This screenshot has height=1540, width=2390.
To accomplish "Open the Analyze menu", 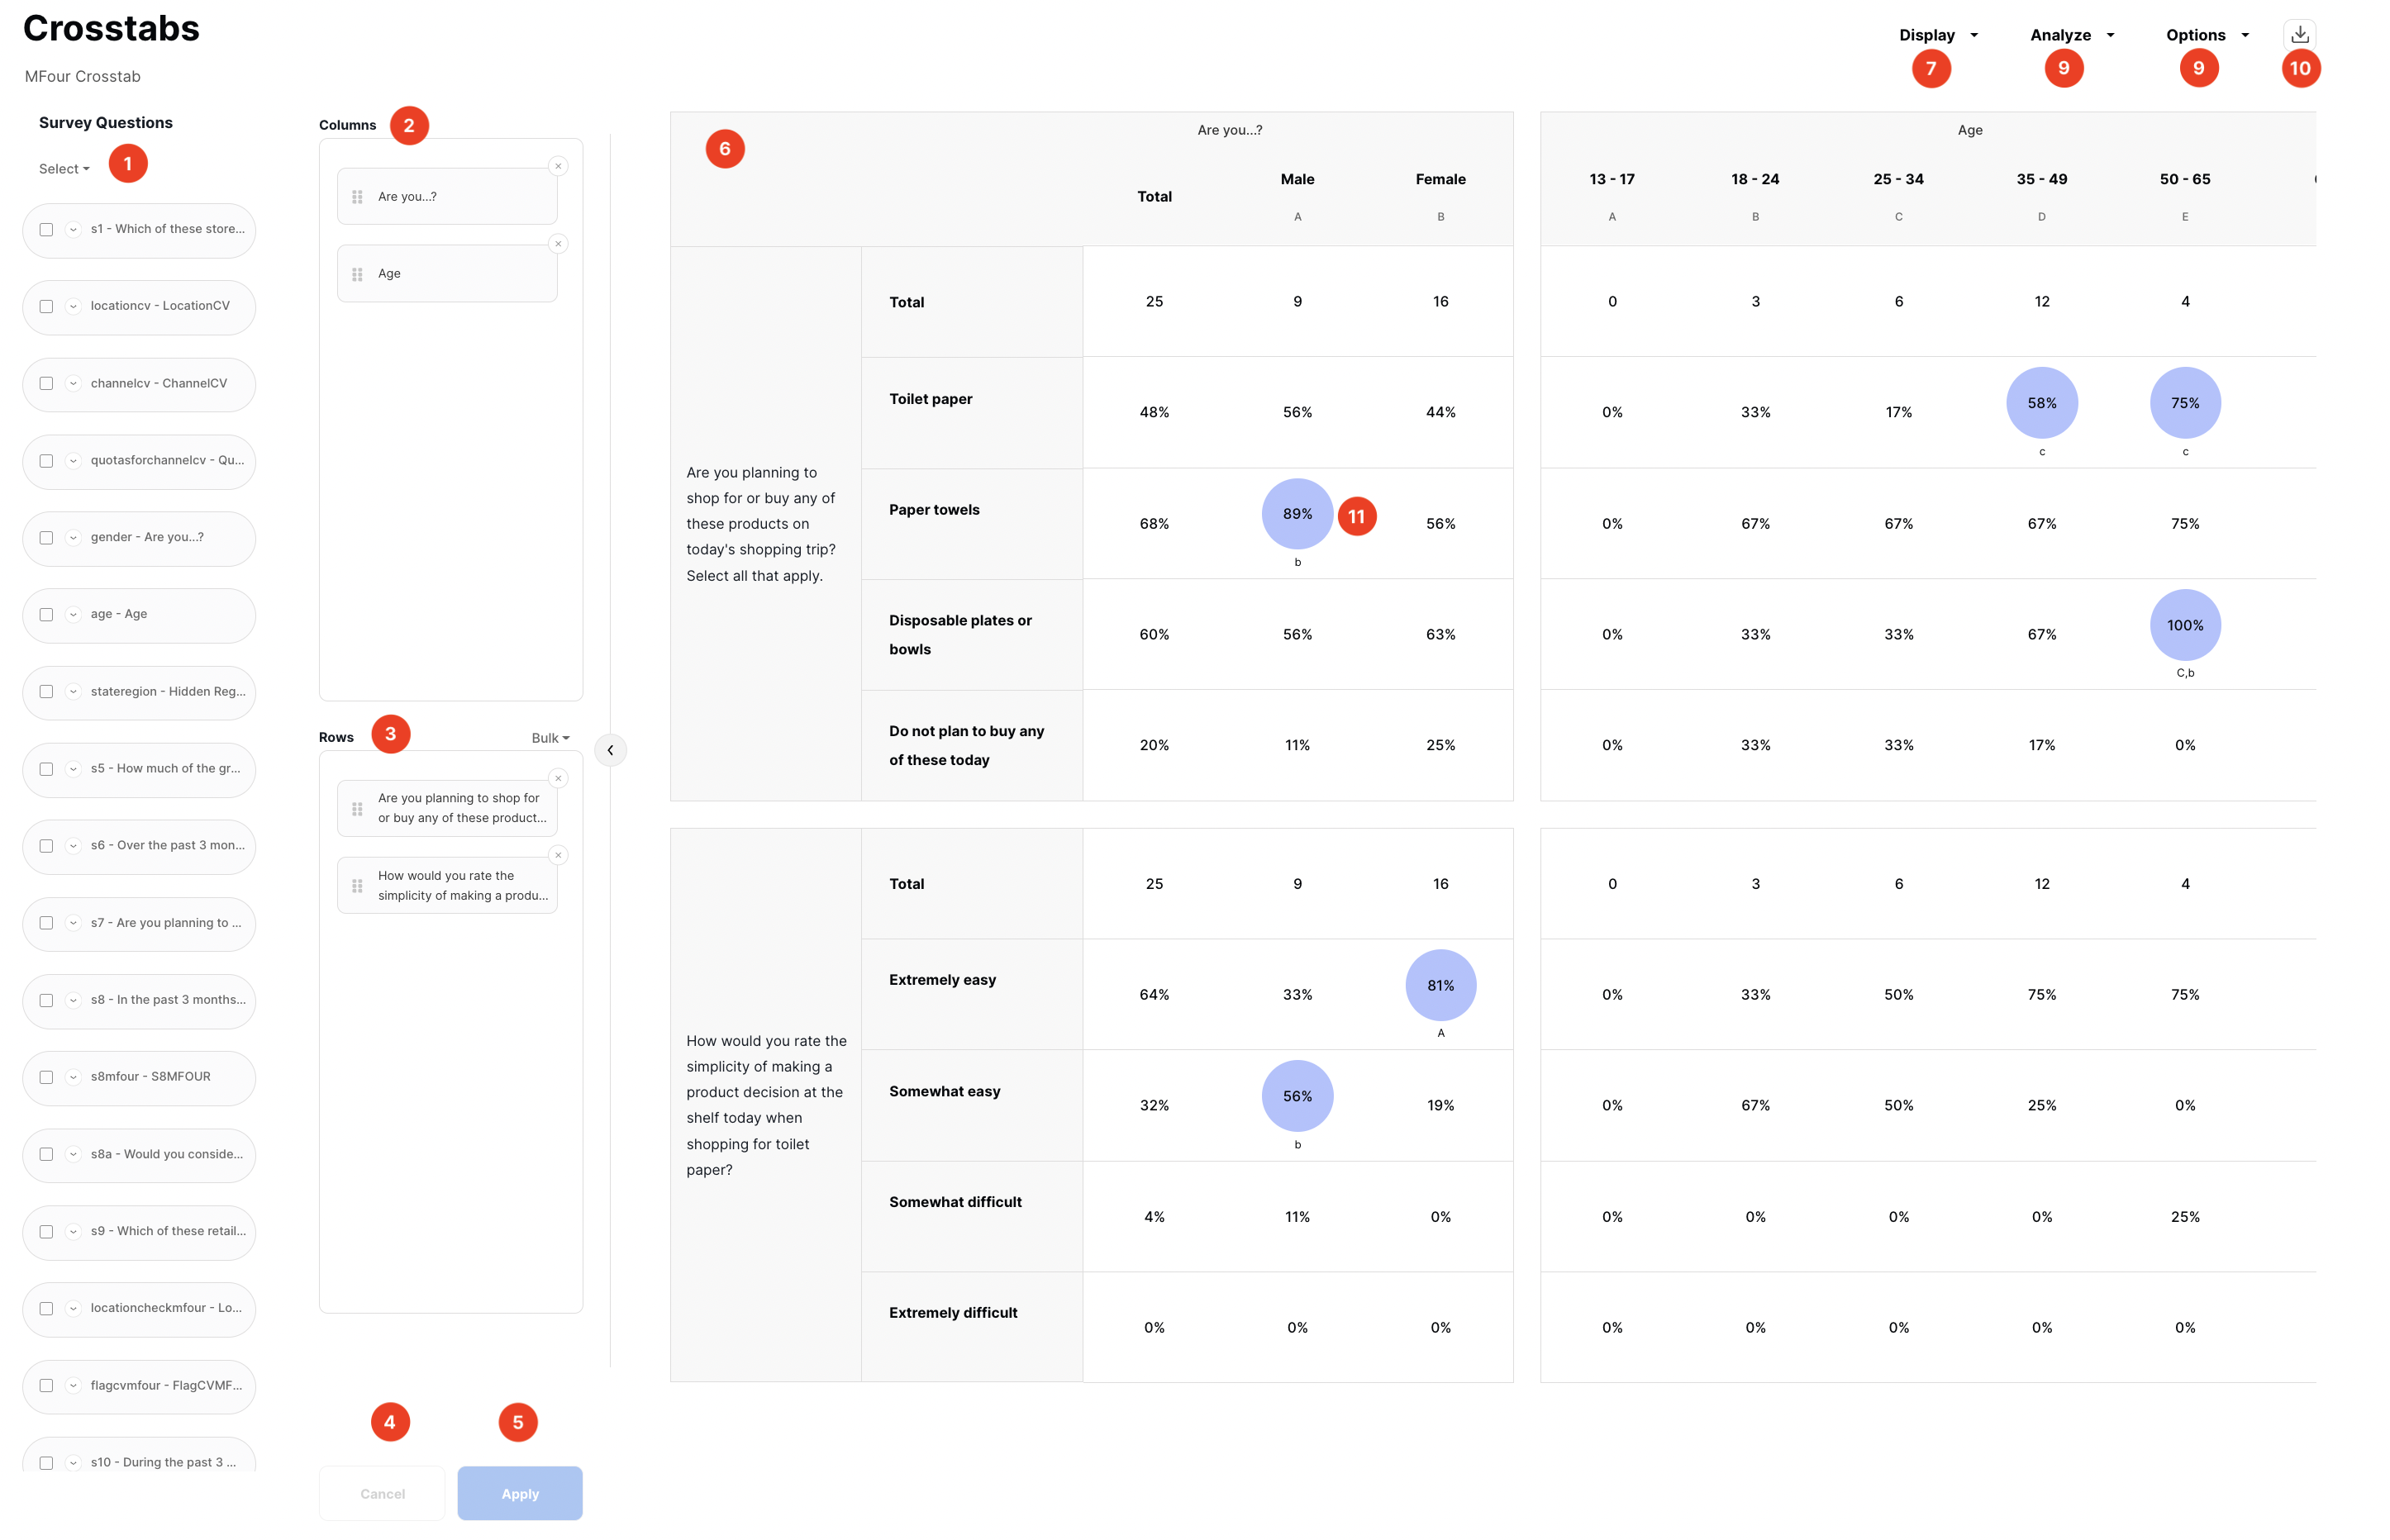I will (2071, 35).
